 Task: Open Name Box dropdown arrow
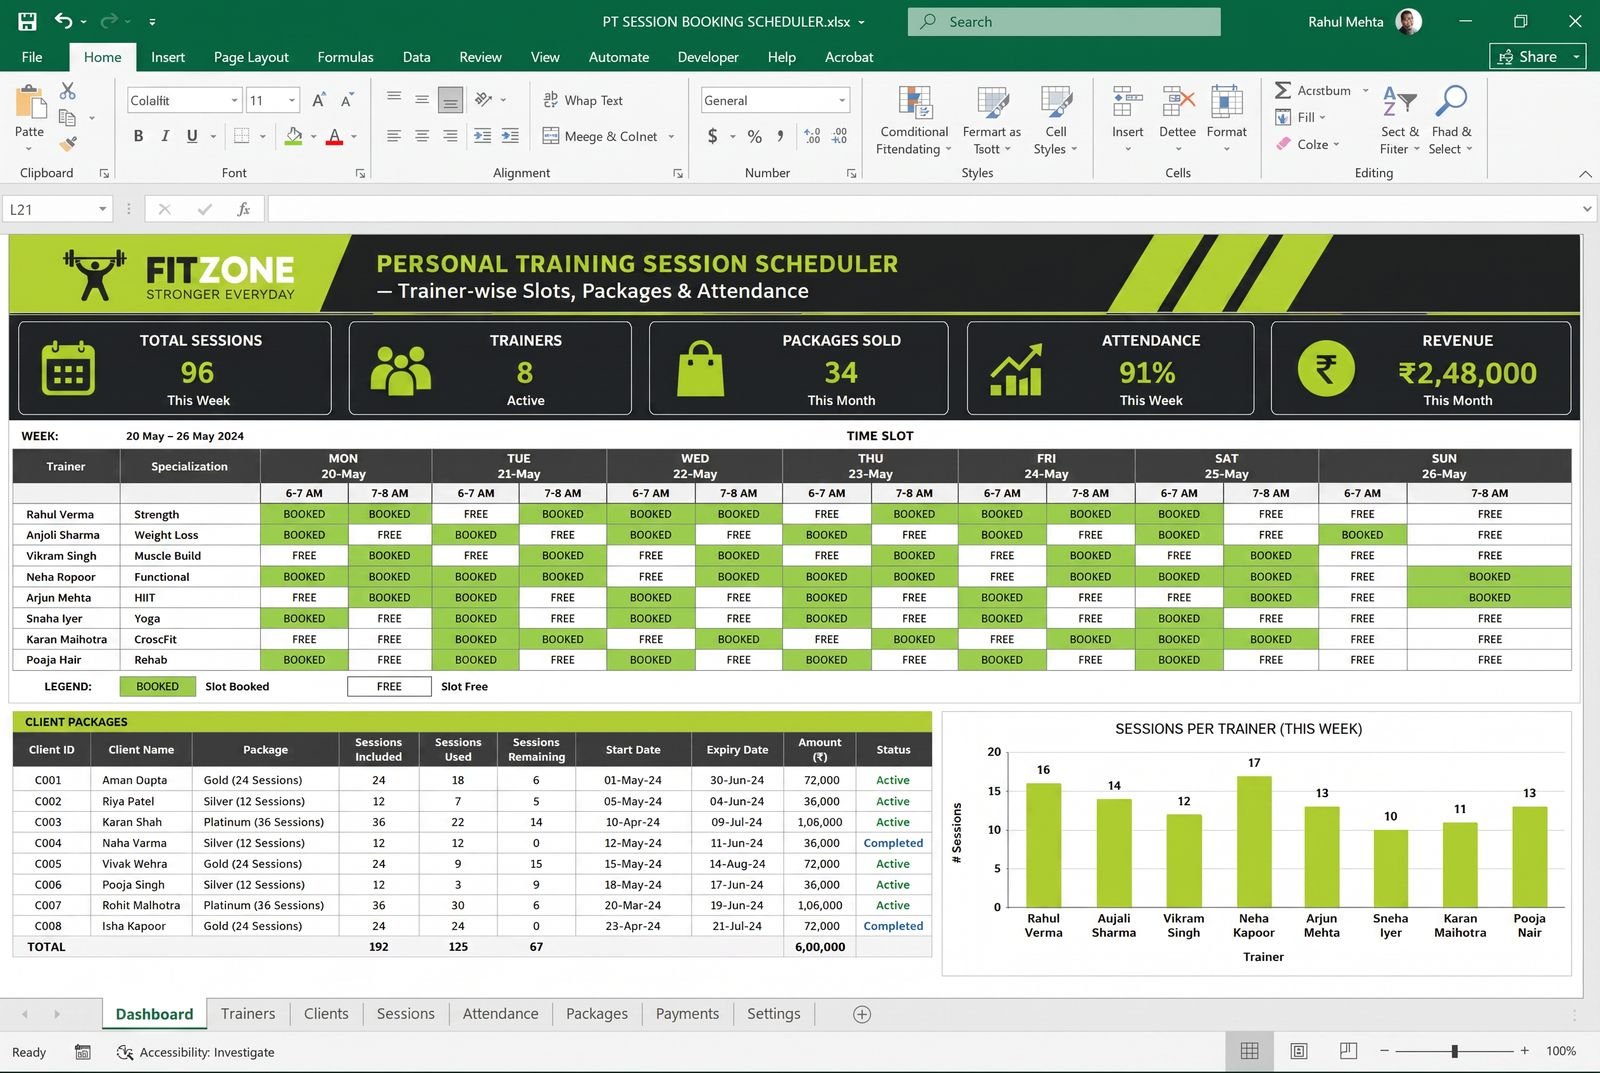click(102, 209)
